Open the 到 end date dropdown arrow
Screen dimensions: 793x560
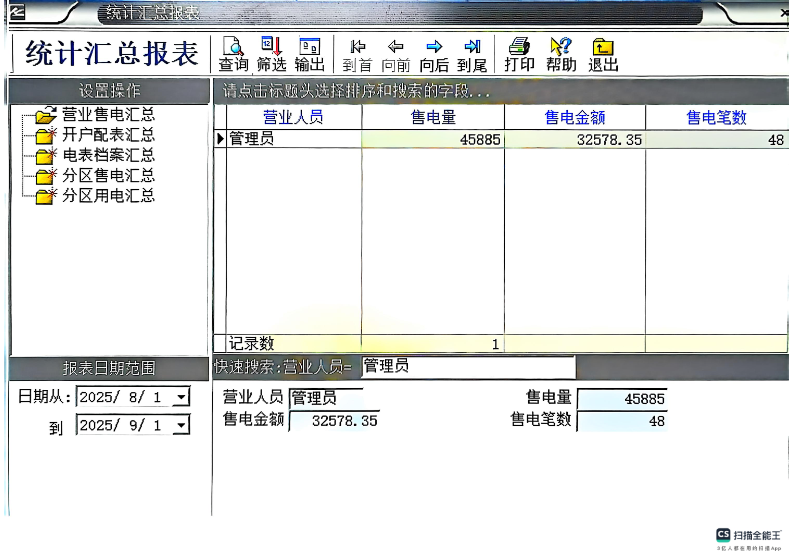coord(180,427)
